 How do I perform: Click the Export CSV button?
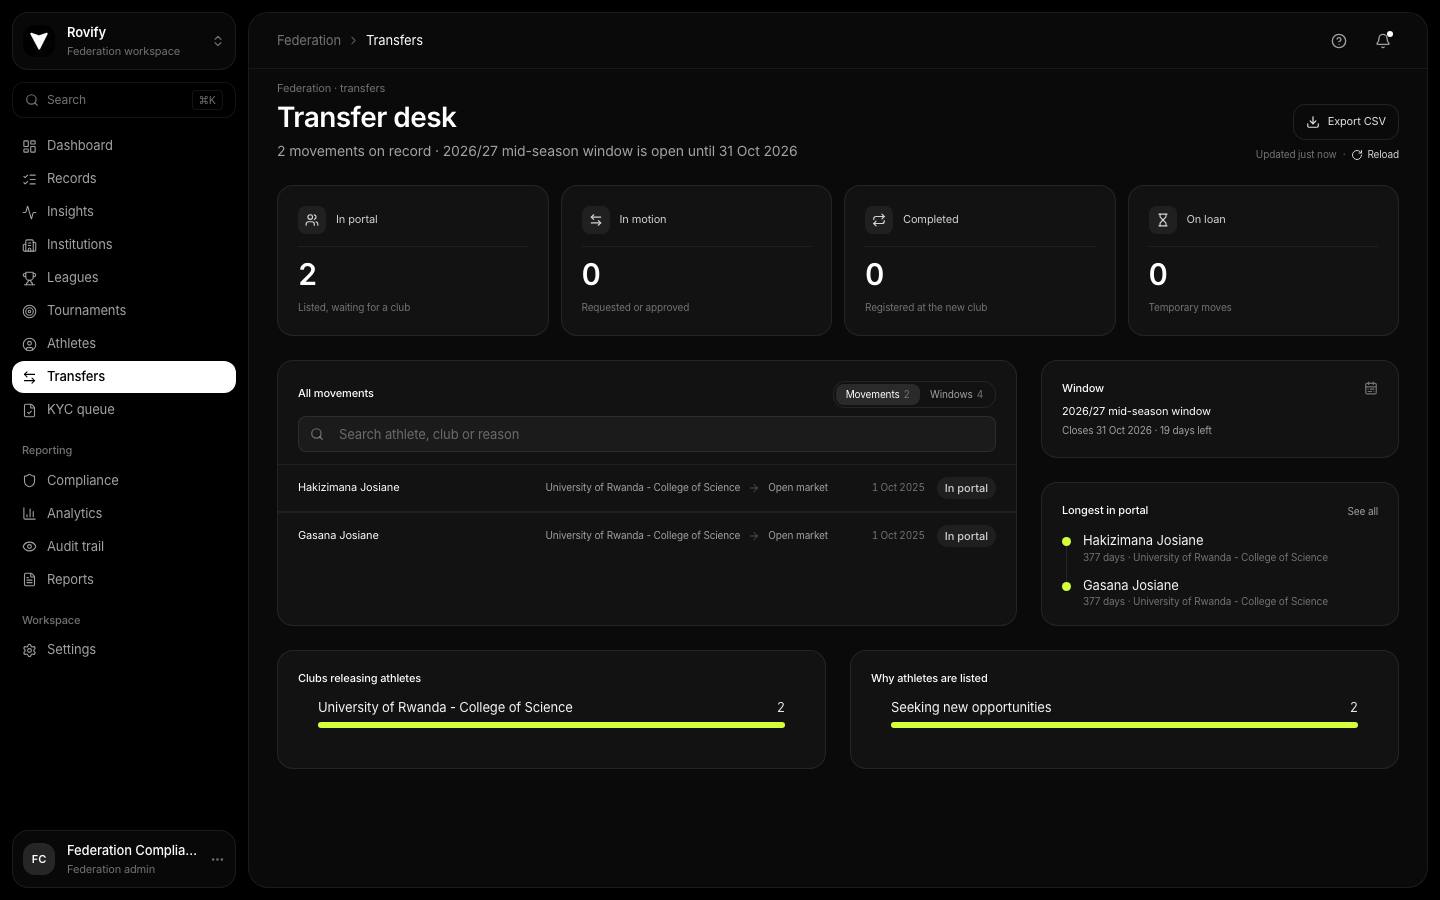(x=1346, y=122)
